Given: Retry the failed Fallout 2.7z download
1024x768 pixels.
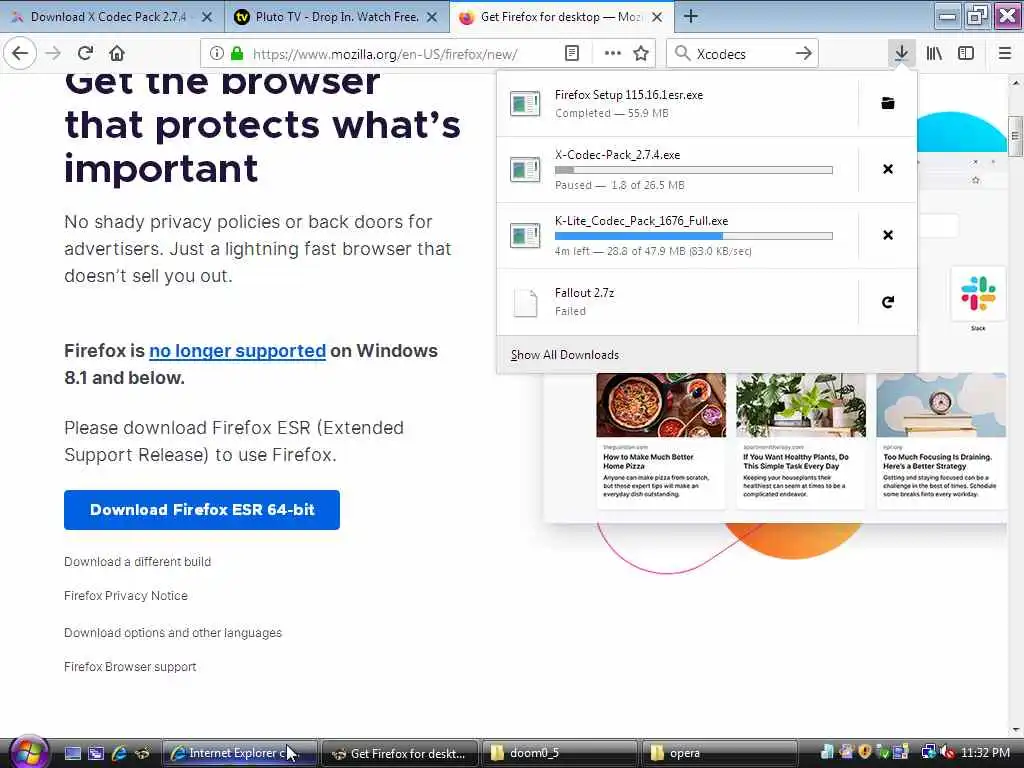Looking at the screenshot, I should (888, 302).
